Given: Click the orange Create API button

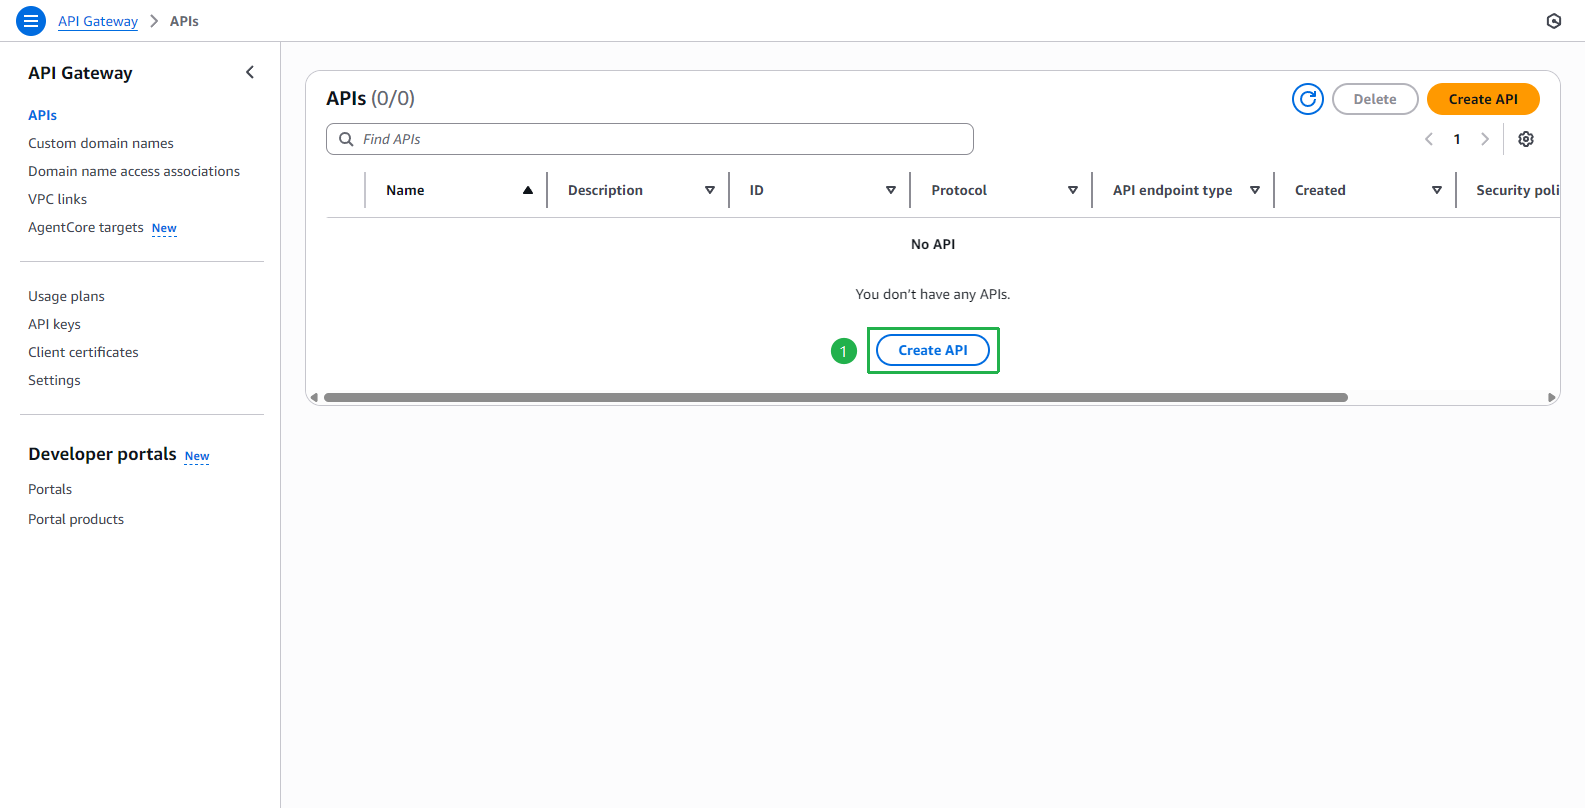Looking at the screenshot, I should (1483, 99).
